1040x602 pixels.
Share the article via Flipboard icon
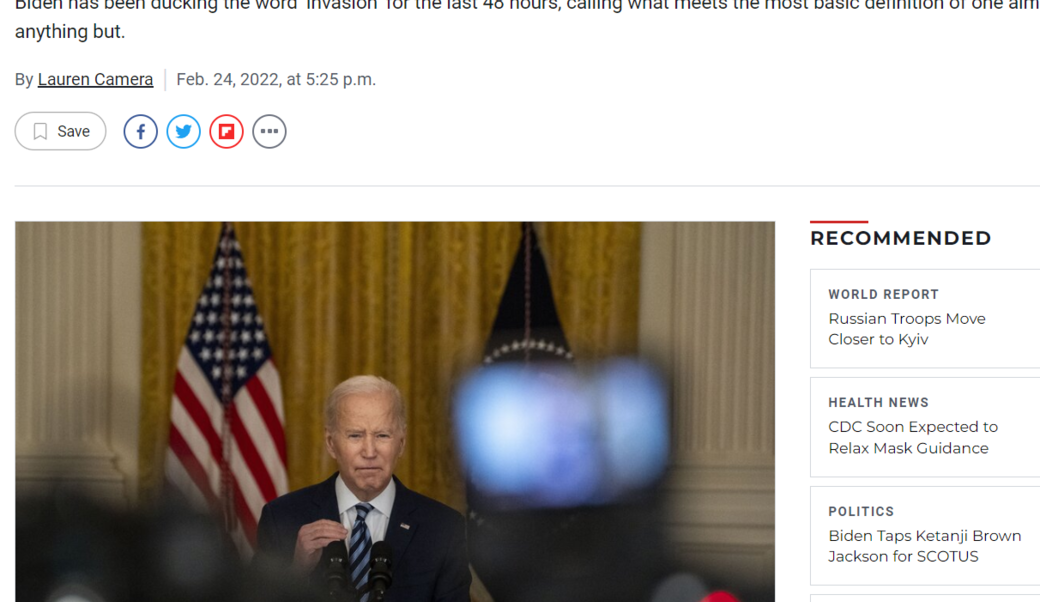coord(227,131)
